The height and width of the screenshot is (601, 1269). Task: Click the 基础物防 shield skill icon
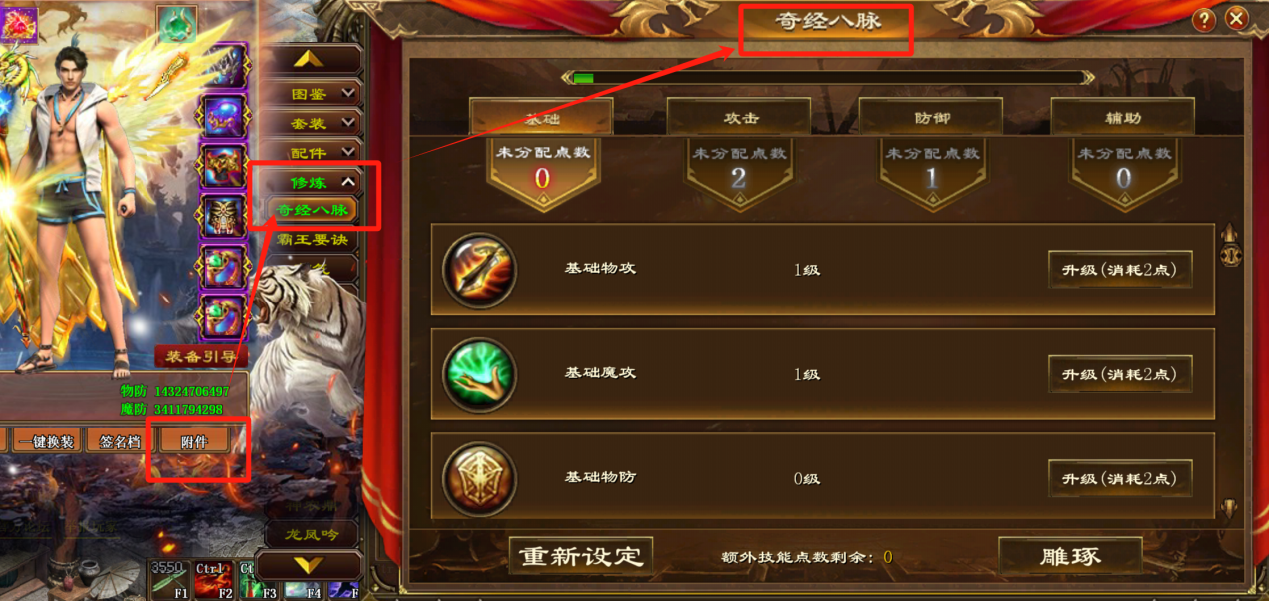pos(479,479)
